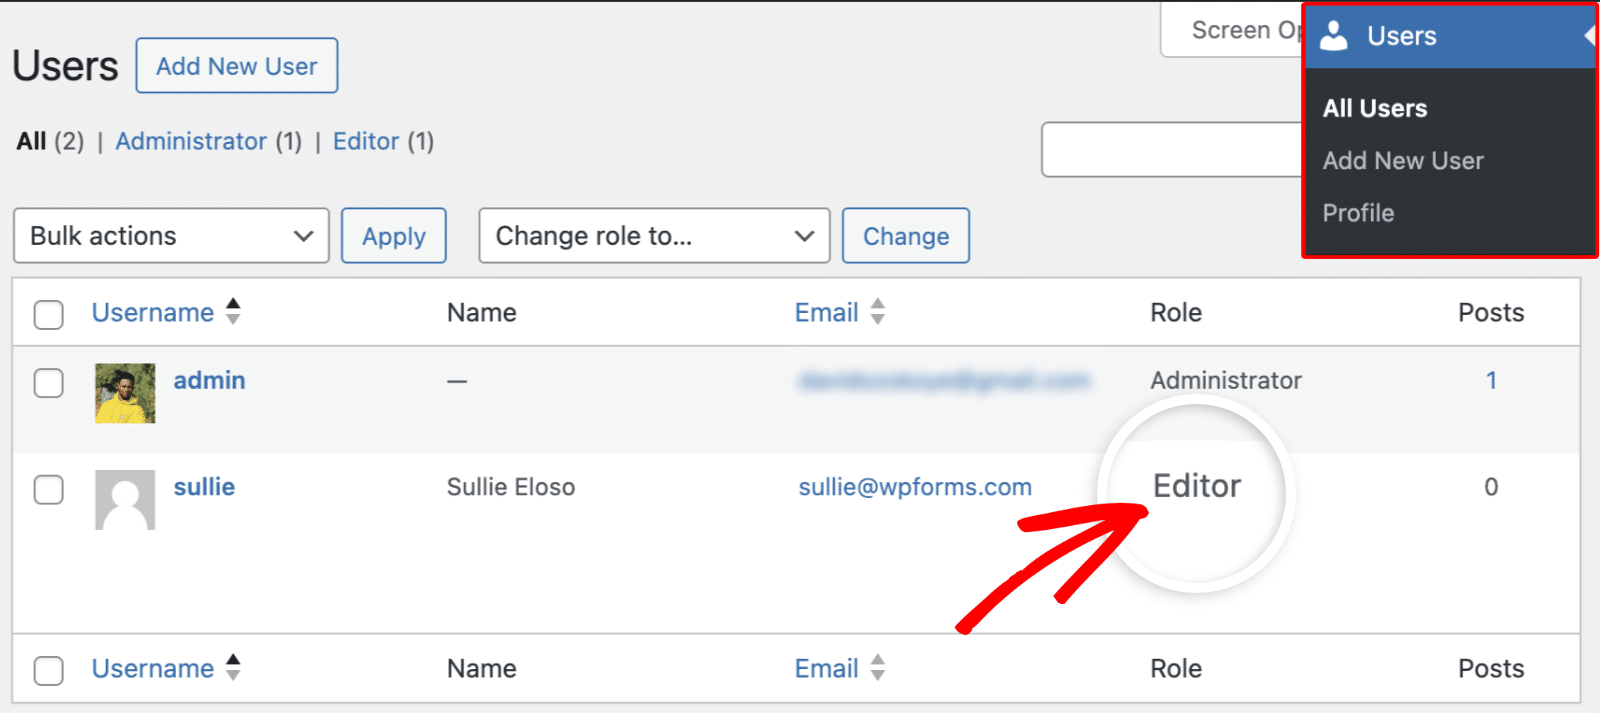Filter list by Administrator role link
This screenshot has height=713, width=1600.
point(191,141)
